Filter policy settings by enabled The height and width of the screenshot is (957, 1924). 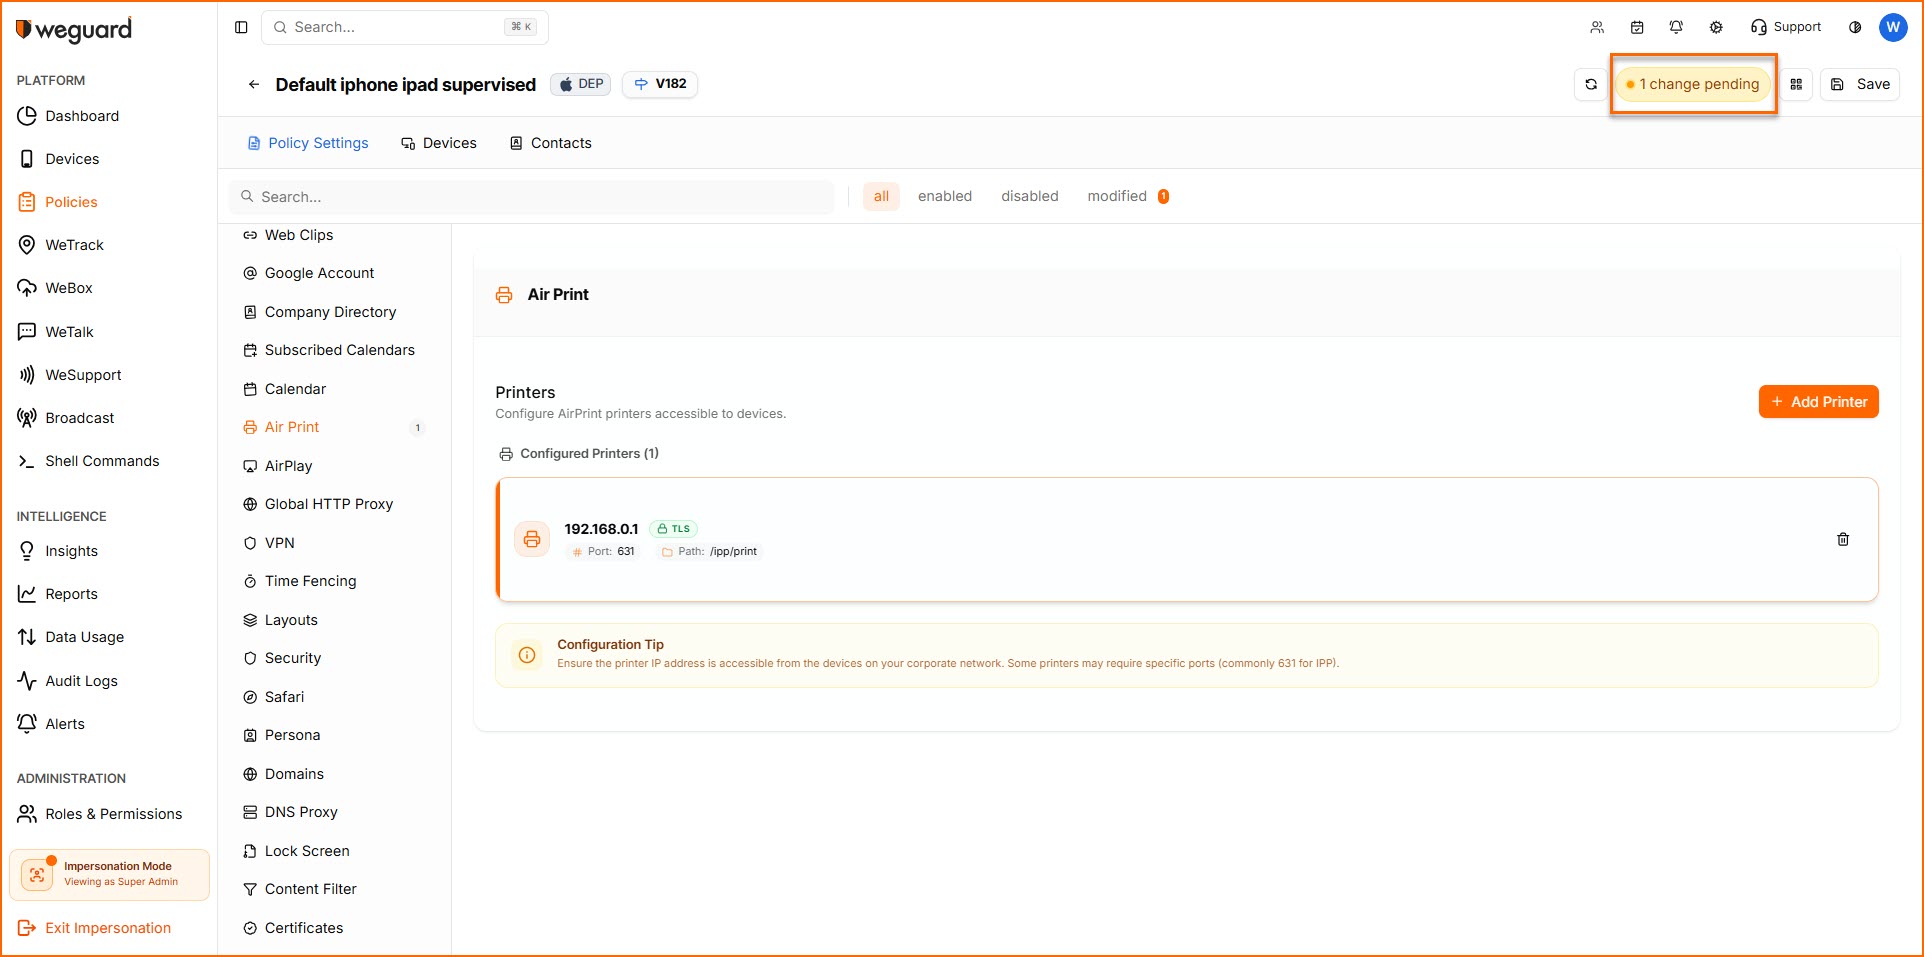click(x=944, y=197)
